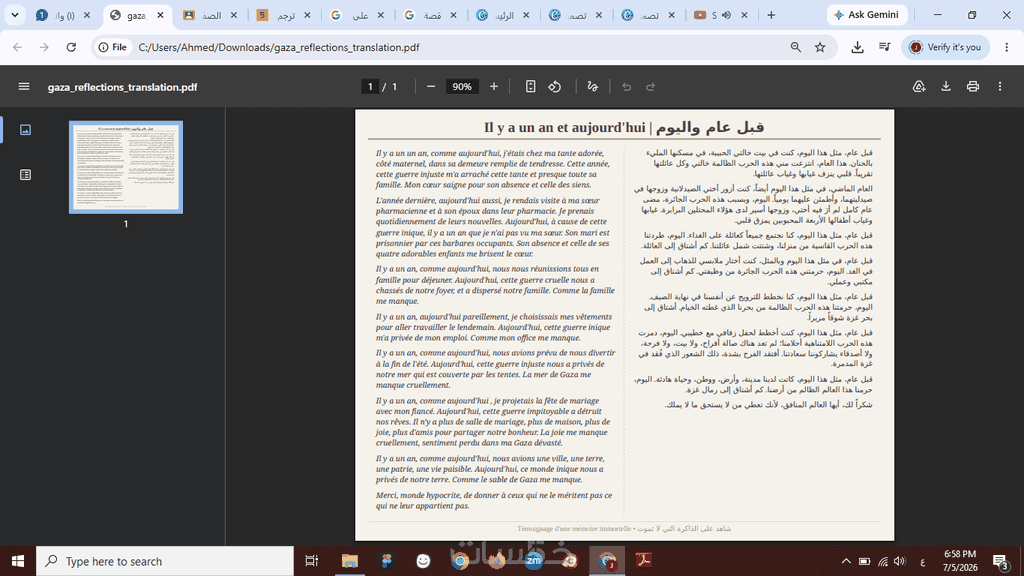1024x576 pixels.
Task: Click the page number input field
Action: coord(370,86)
